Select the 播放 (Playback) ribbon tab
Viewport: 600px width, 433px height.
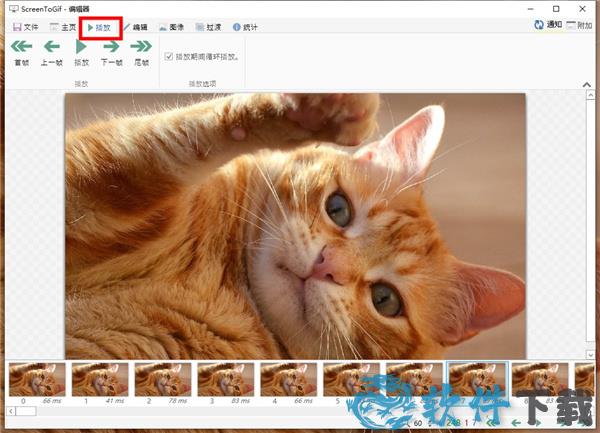pos(99,27)
